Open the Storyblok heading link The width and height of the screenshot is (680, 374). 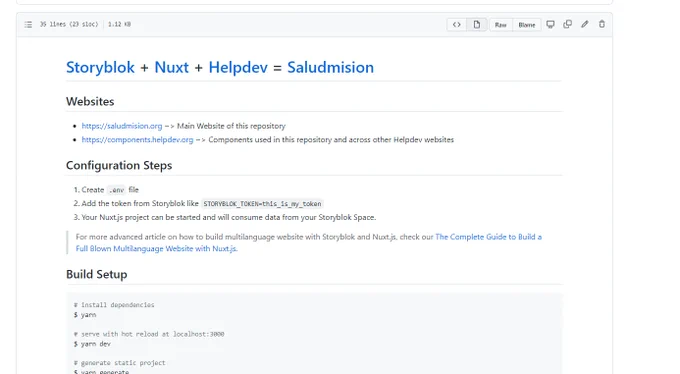click(x=100, y=67)
